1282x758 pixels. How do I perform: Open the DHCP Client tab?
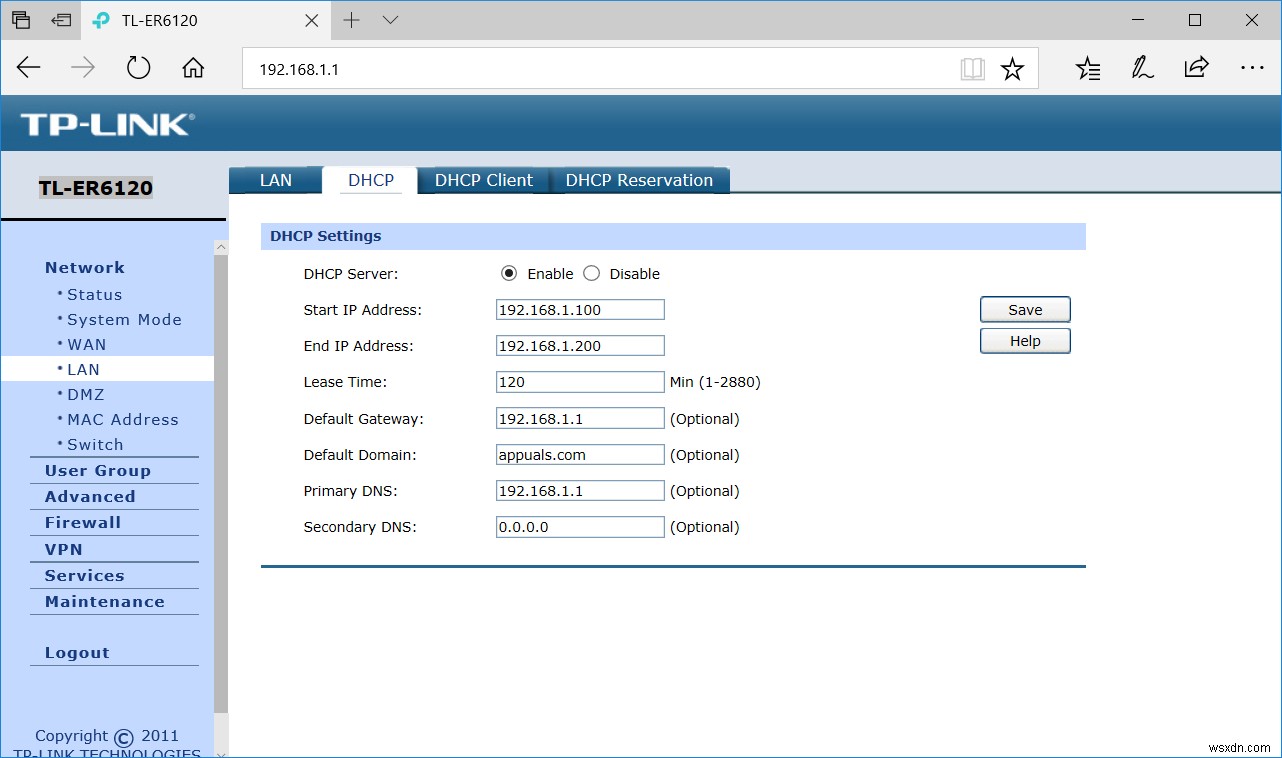pyautogui.click(x=484, y=180)
